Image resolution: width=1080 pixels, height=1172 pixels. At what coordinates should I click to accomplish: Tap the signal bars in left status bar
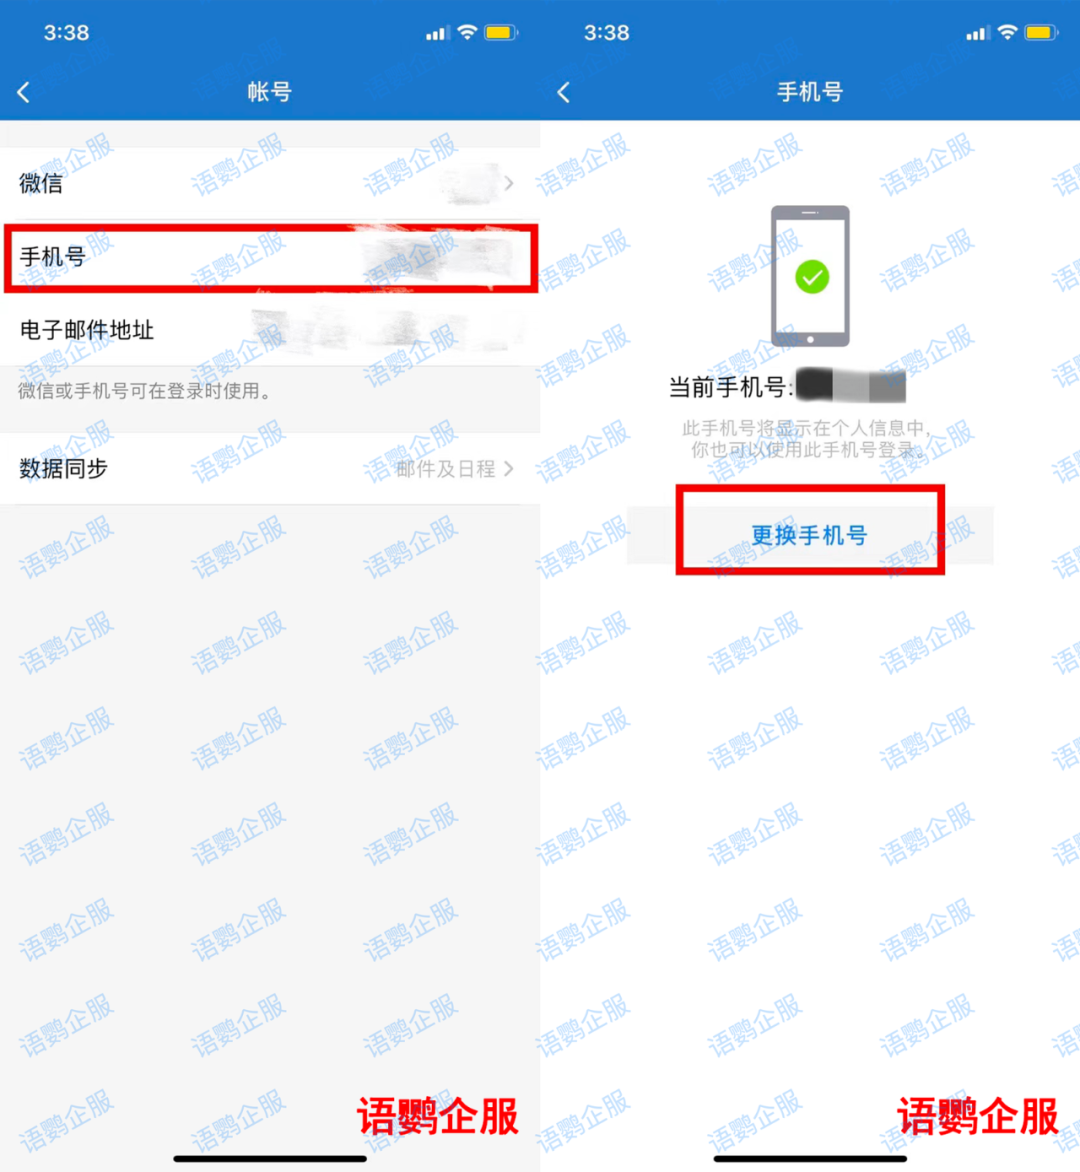(436, 33)
